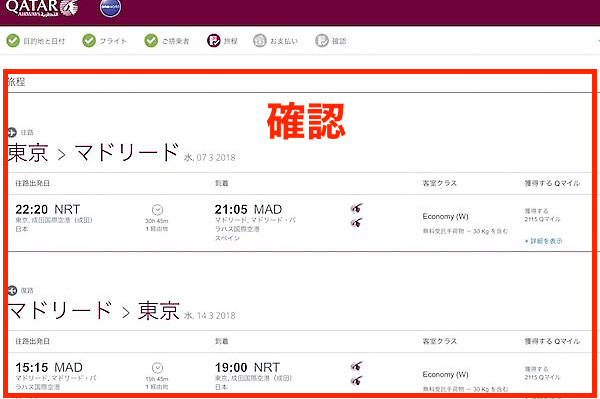
Task: Click the 復路 return plane icon
Action: (x=12, y=290)
